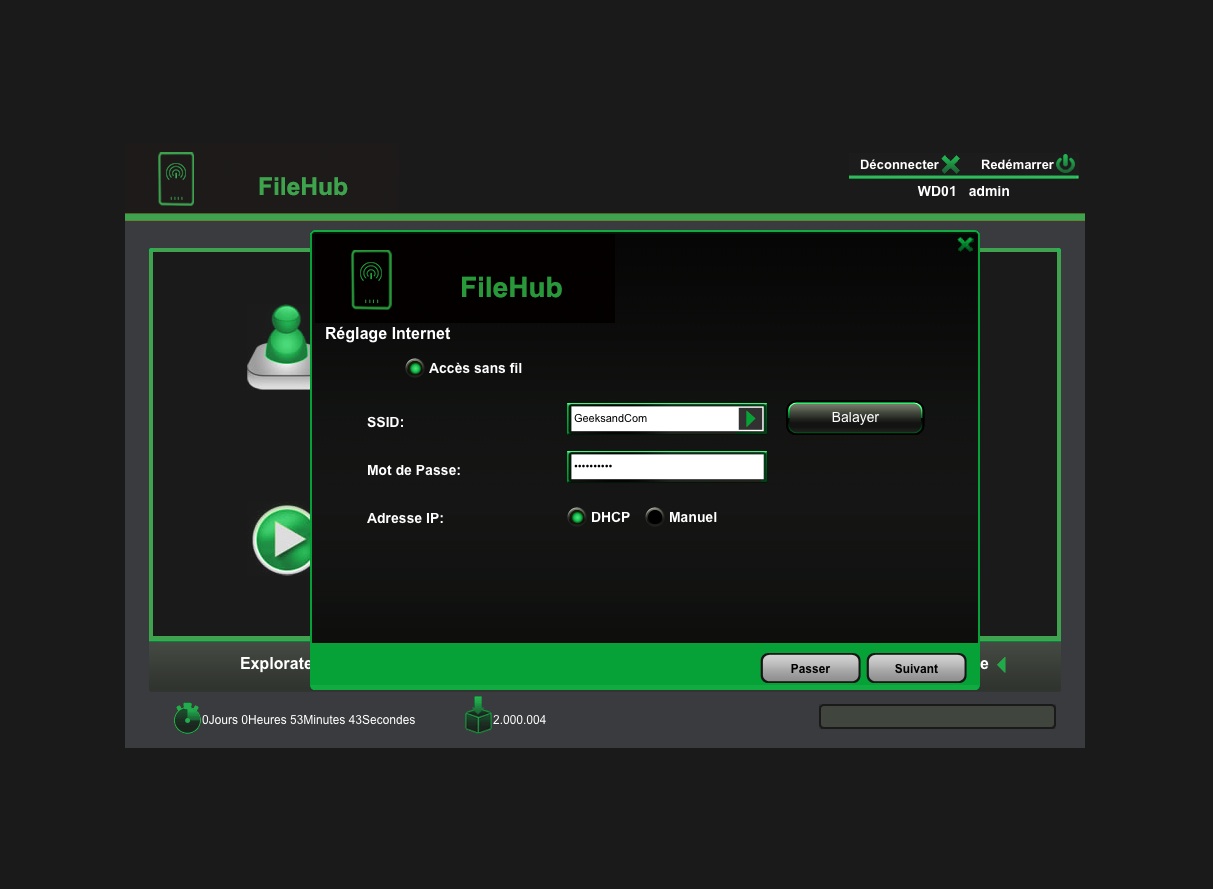
Task: Click the green play circle icon
Action: point(284,540)
